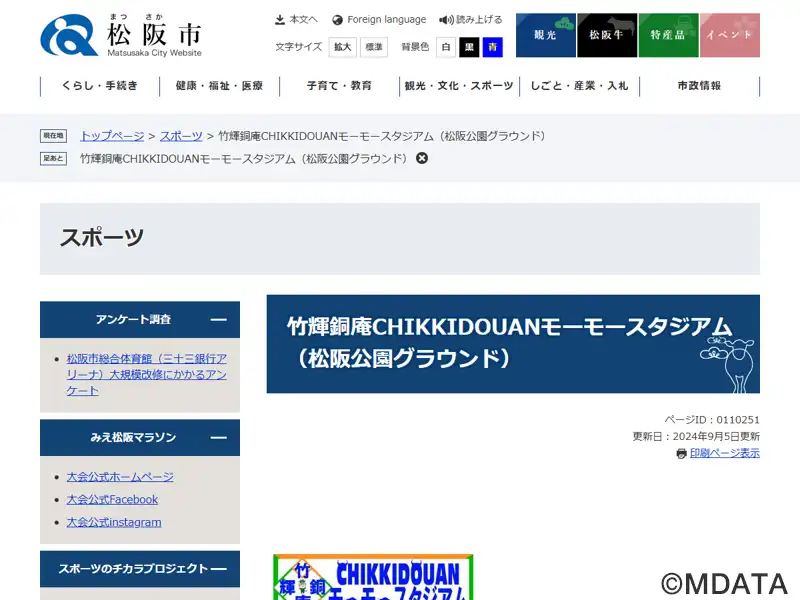The width and height of the screenshot is (800, 600).
Task: Open the イベント events banner
Action: pyautogui.click(x=730, y=35)
